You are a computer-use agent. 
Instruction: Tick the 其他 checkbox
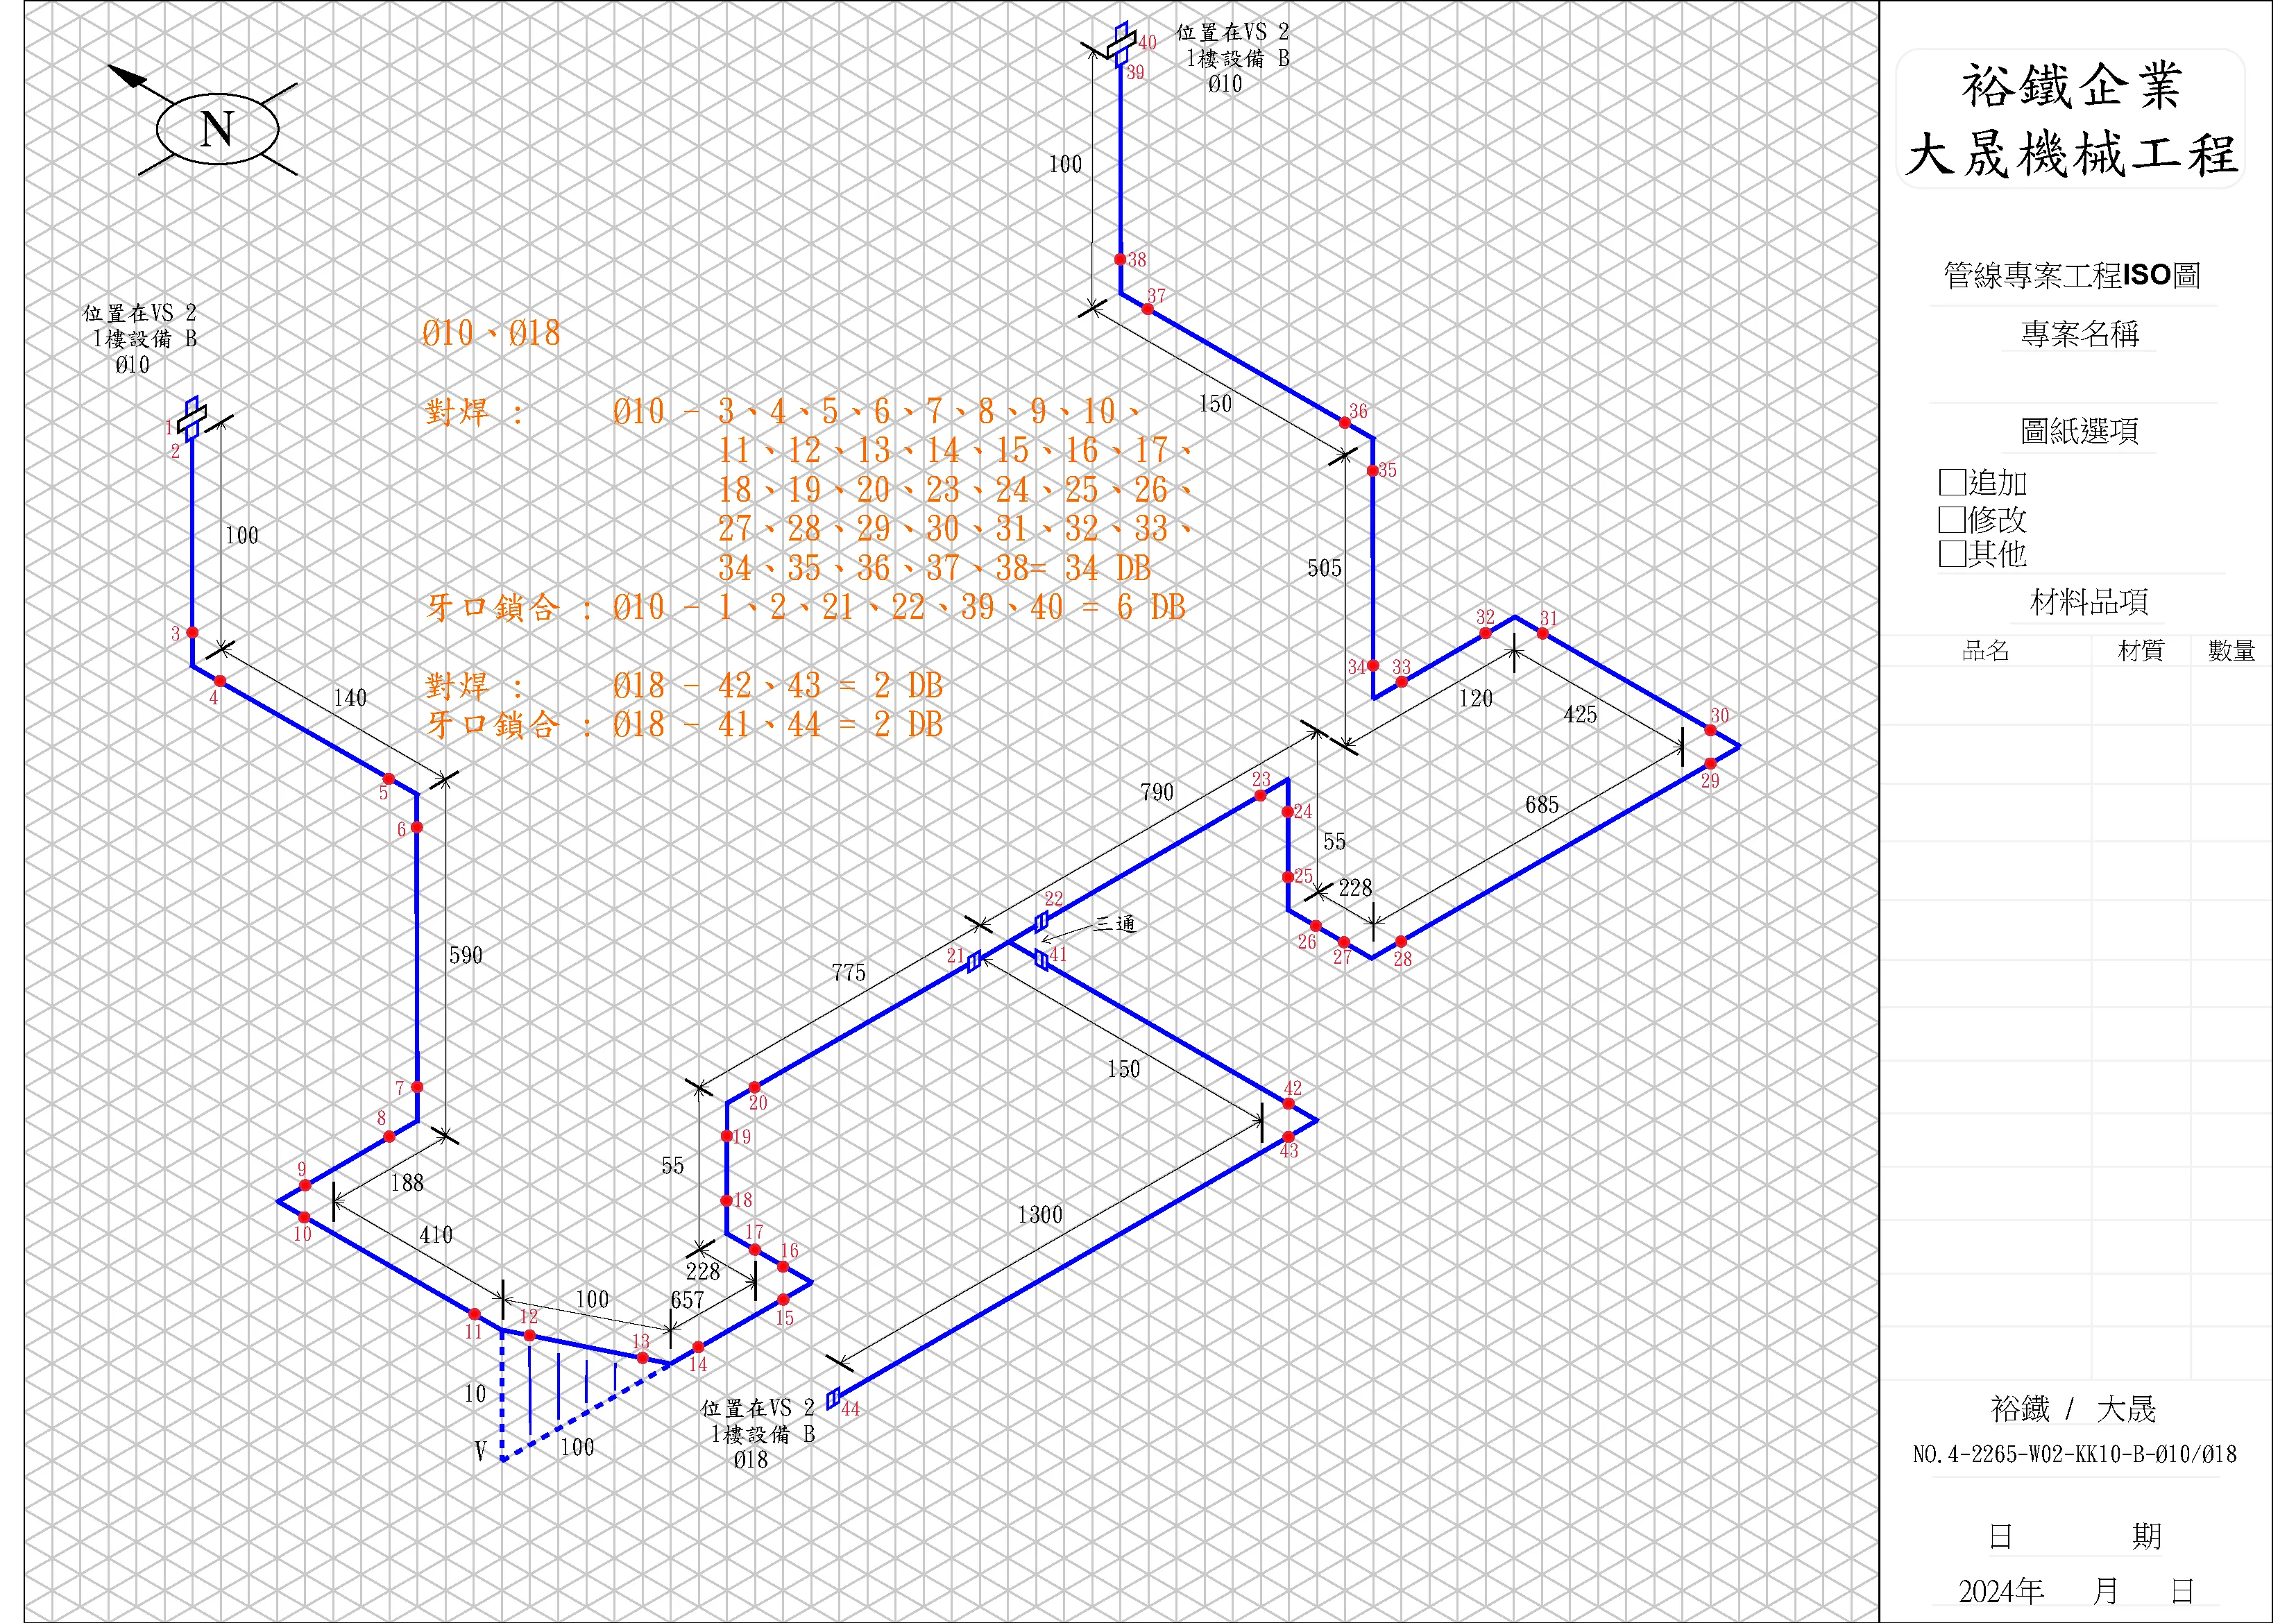pyautogui.click(x=1952, y=553)
